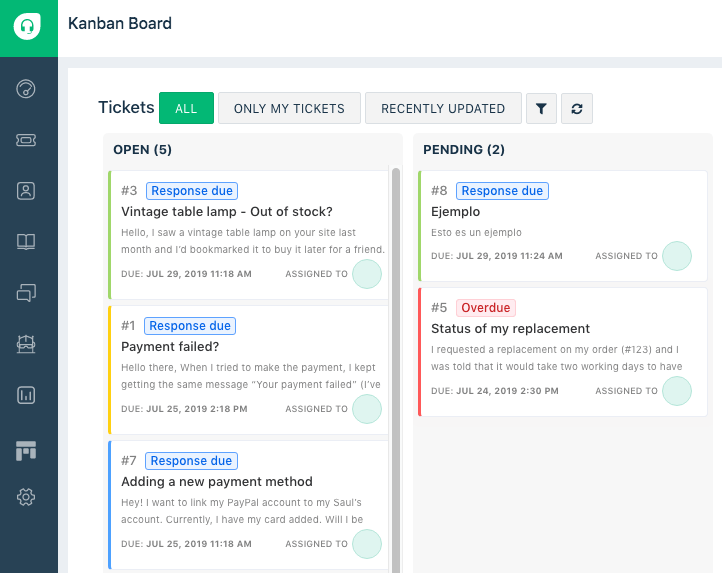Open ticket "Vintage table lamp - Out of stock?"
This screenshot has width=722, height=573.
tap(227, 212)
